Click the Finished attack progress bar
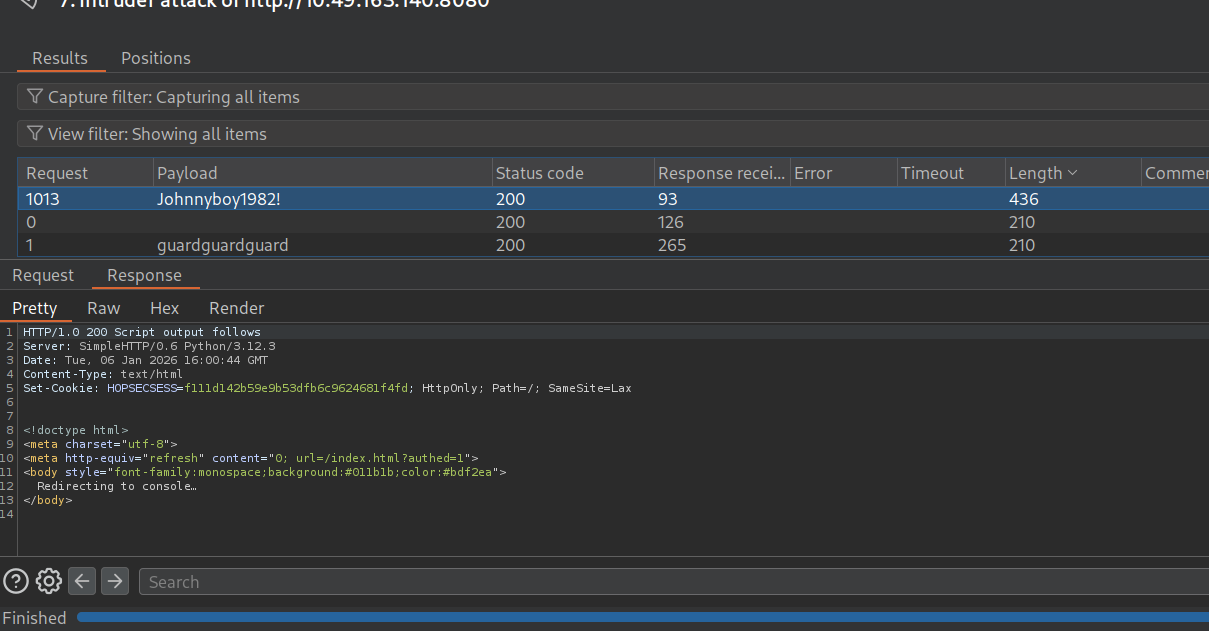The width and height of the screenshot is (1209, 631). coord(640,617)
